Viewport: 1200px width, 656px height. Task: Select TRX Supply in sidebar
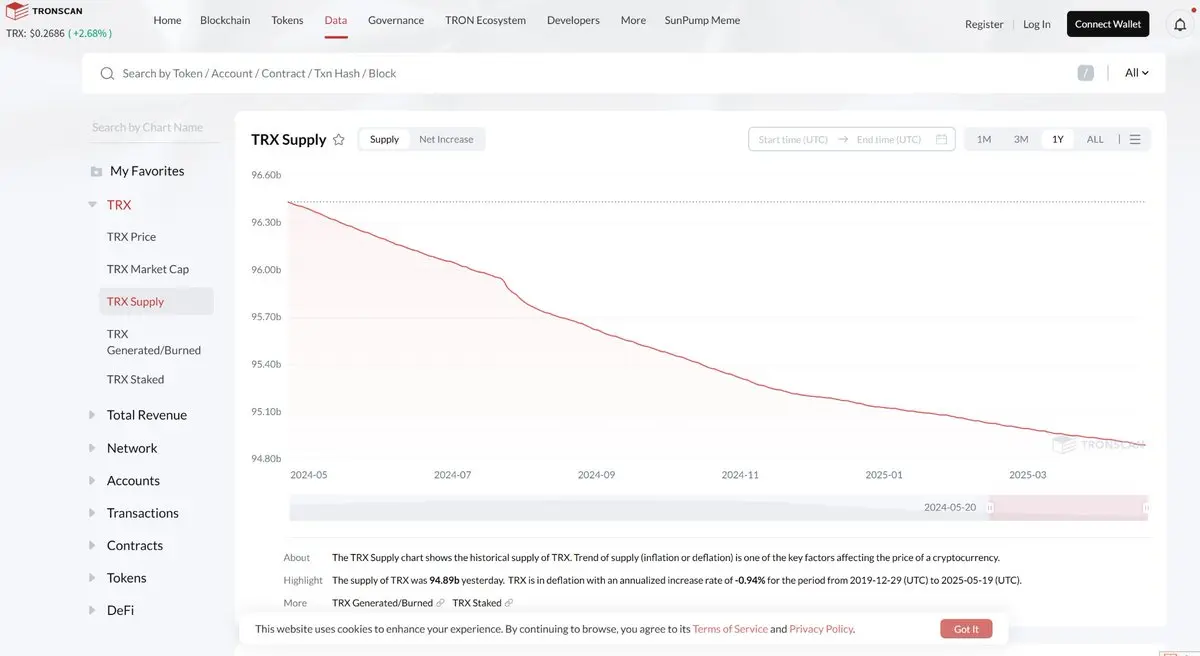tap(156, 301)
